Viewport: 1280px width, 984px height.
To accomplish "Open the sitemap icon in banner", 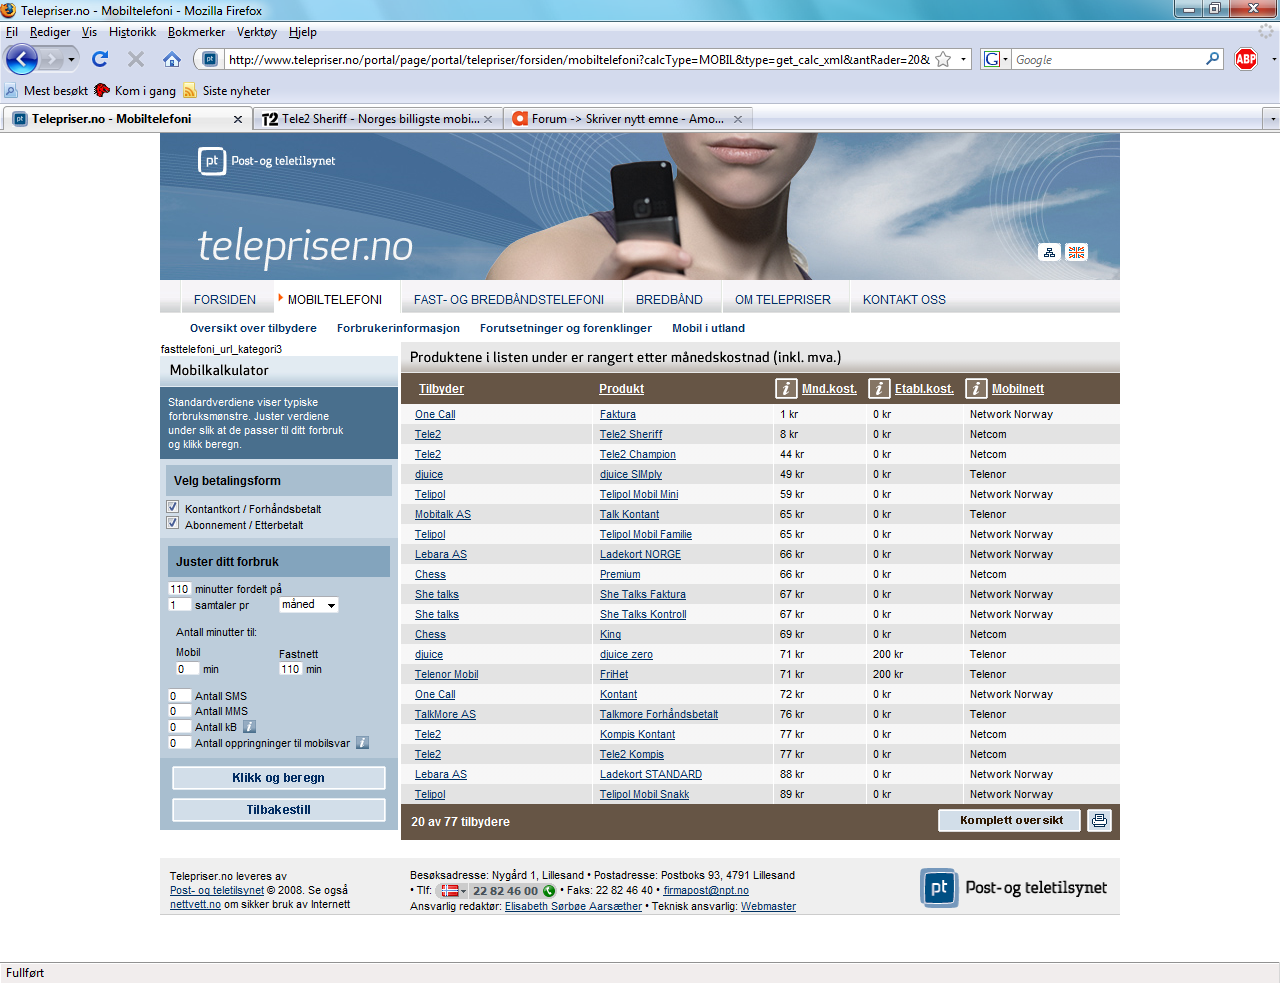I will pos(1049,252).
